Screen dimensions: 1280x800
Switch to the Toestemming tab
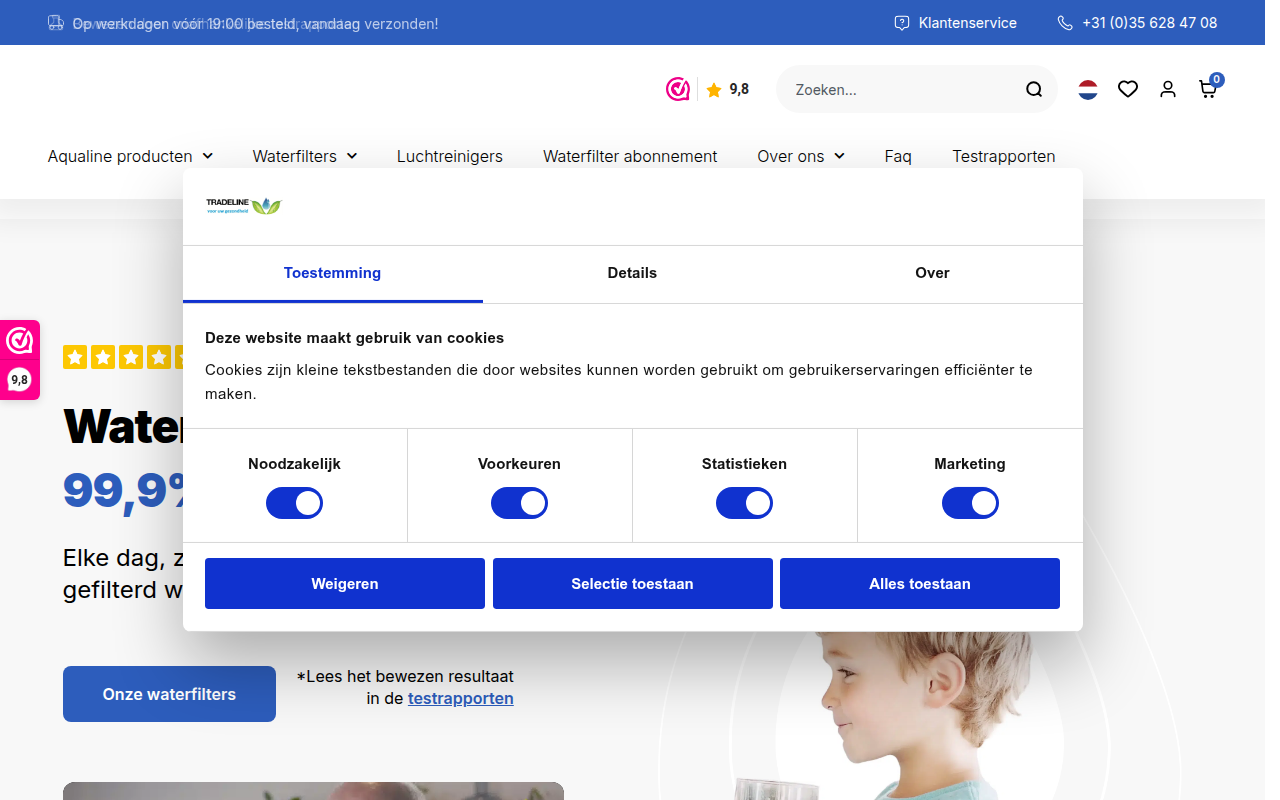tap(332, 273)
